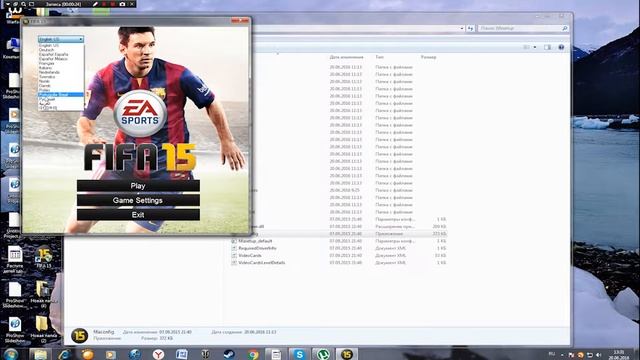Screen dimensions: 640x360
Task: Click the Exit button in FIFA launcher
Action: point(138,215)
